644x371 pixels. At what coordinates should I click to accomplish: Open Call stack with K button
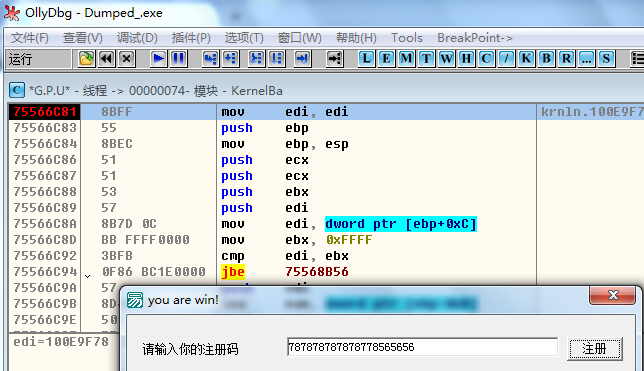click(x=526, y=59)
